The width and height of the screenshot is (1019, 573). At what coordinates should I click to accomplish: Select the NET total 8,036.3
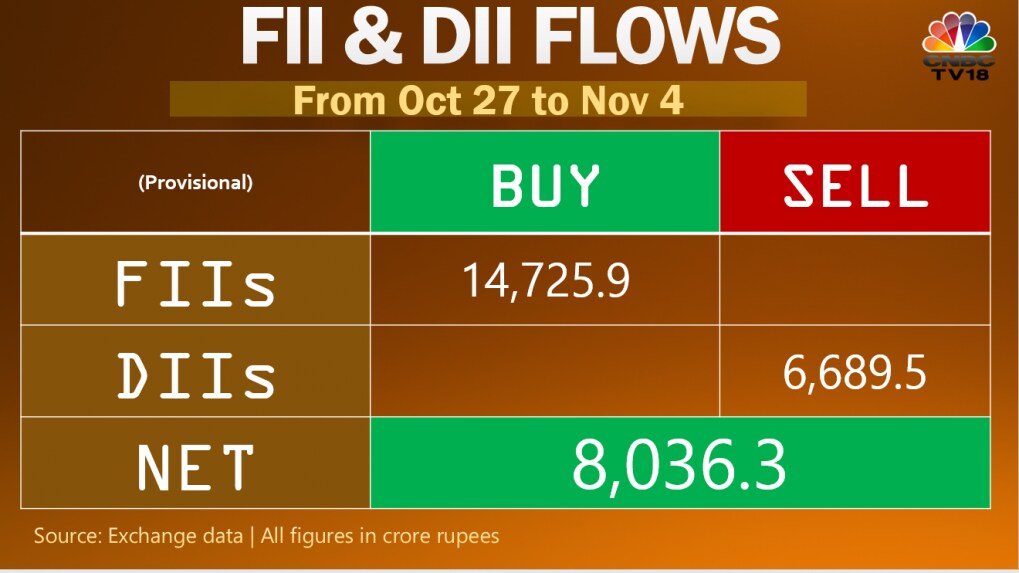[680, 465]
